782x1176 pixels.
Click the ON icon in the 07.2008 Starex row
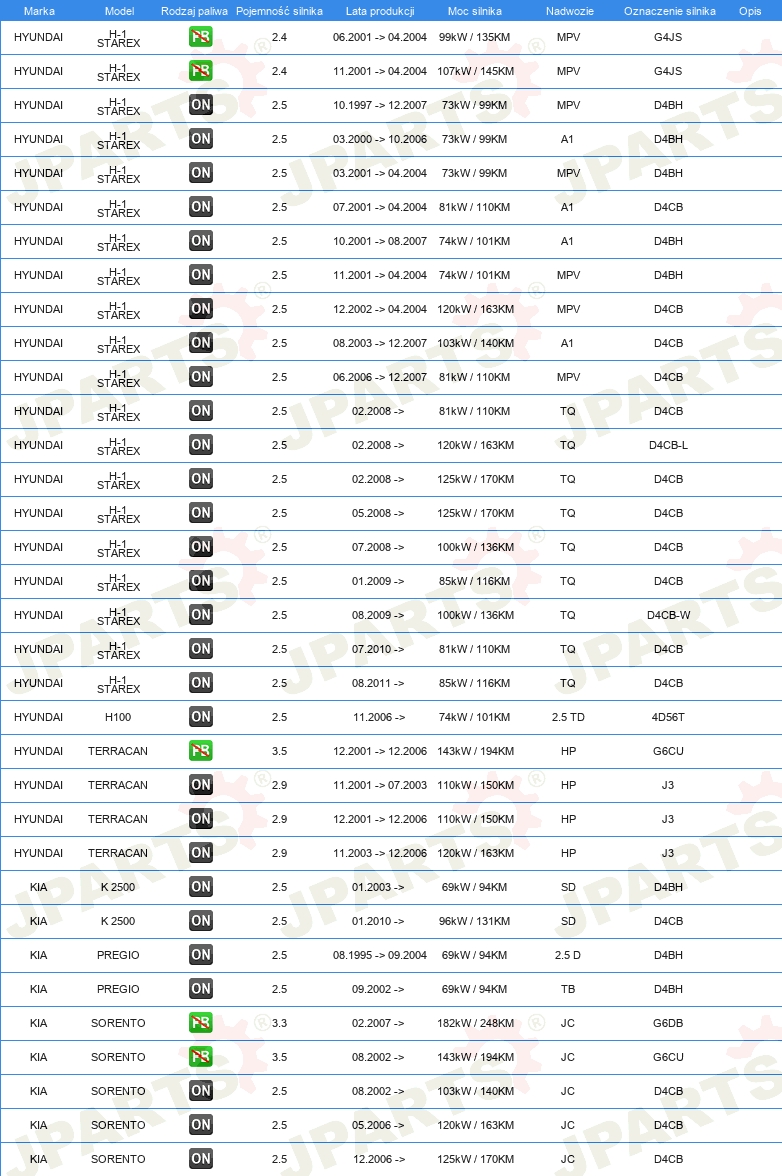pos(200,547)
